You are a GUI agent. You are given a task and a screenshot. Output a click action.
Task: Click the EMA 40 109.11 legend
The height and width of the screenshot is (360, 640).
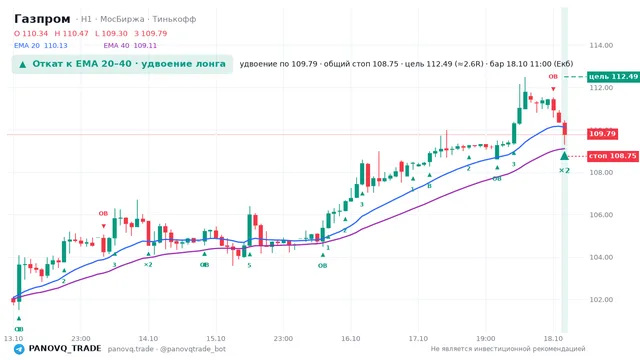(x=130, y=46)
